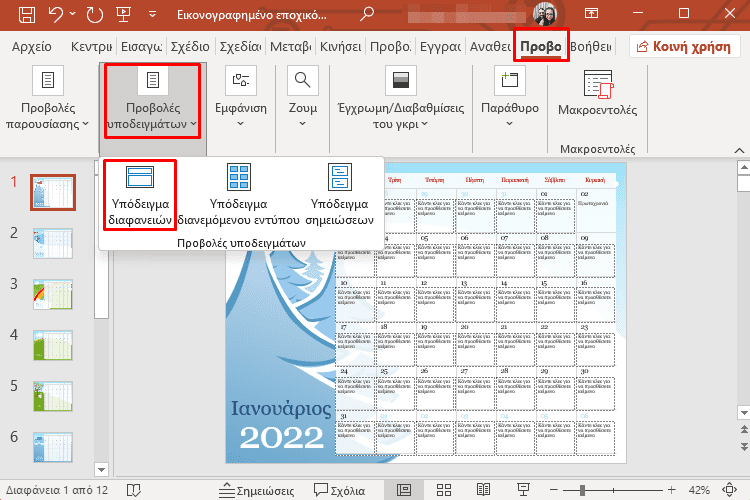Zoom out with minus button
Viewport: 750px width, 500px height.
pos(554,490)
